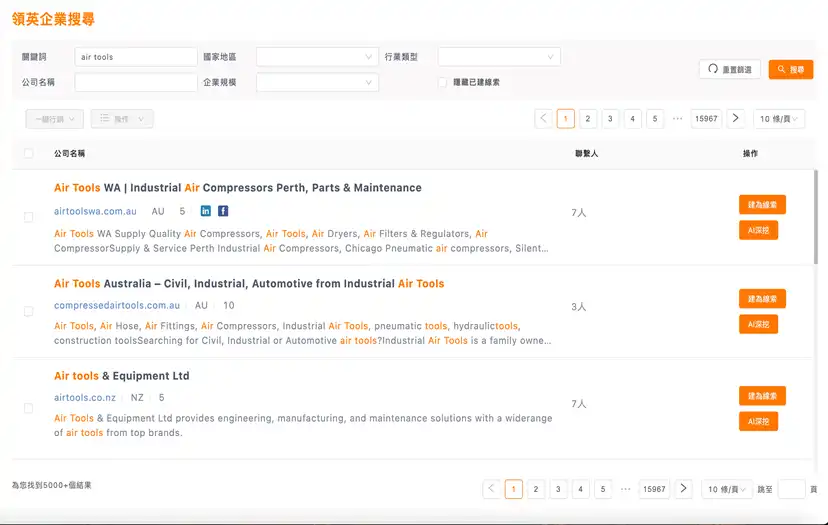Select page 2 in bottom pagination
Viewport: 828px width, 525px height.
[x=536, y=489]
